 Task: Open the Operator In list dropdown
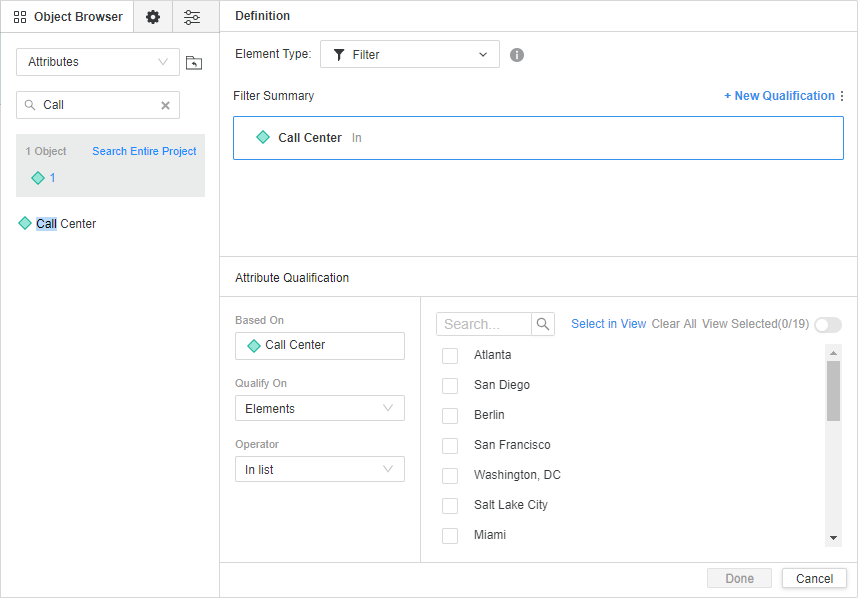click(x=320, y=469)
